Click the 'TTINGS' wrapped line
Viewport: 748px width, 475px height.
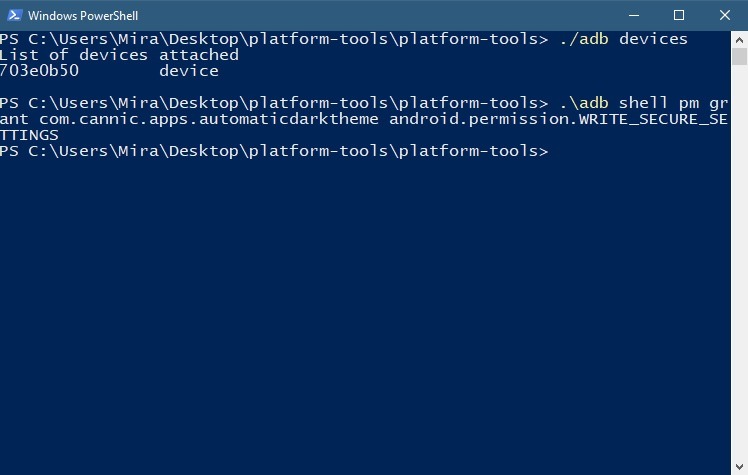29,135
